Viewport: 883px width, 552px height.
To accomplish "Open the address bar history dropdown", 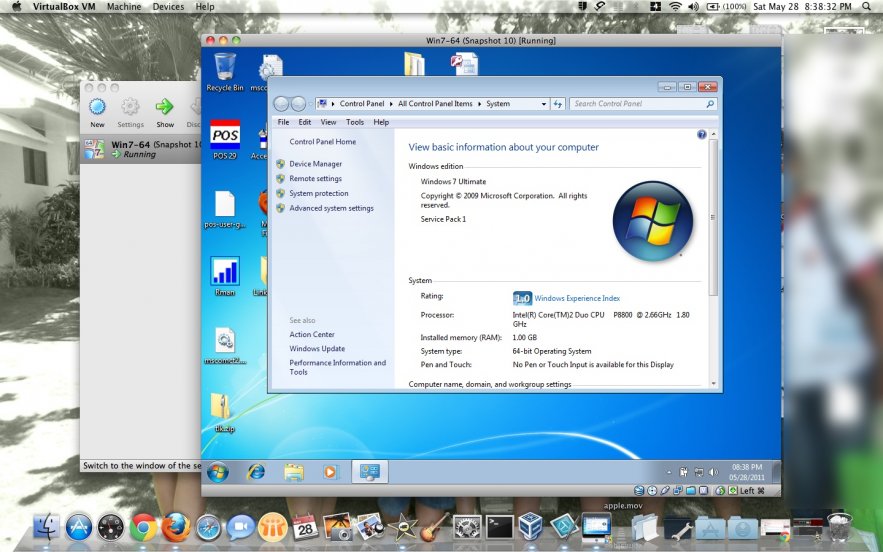I will coord(543,104).
